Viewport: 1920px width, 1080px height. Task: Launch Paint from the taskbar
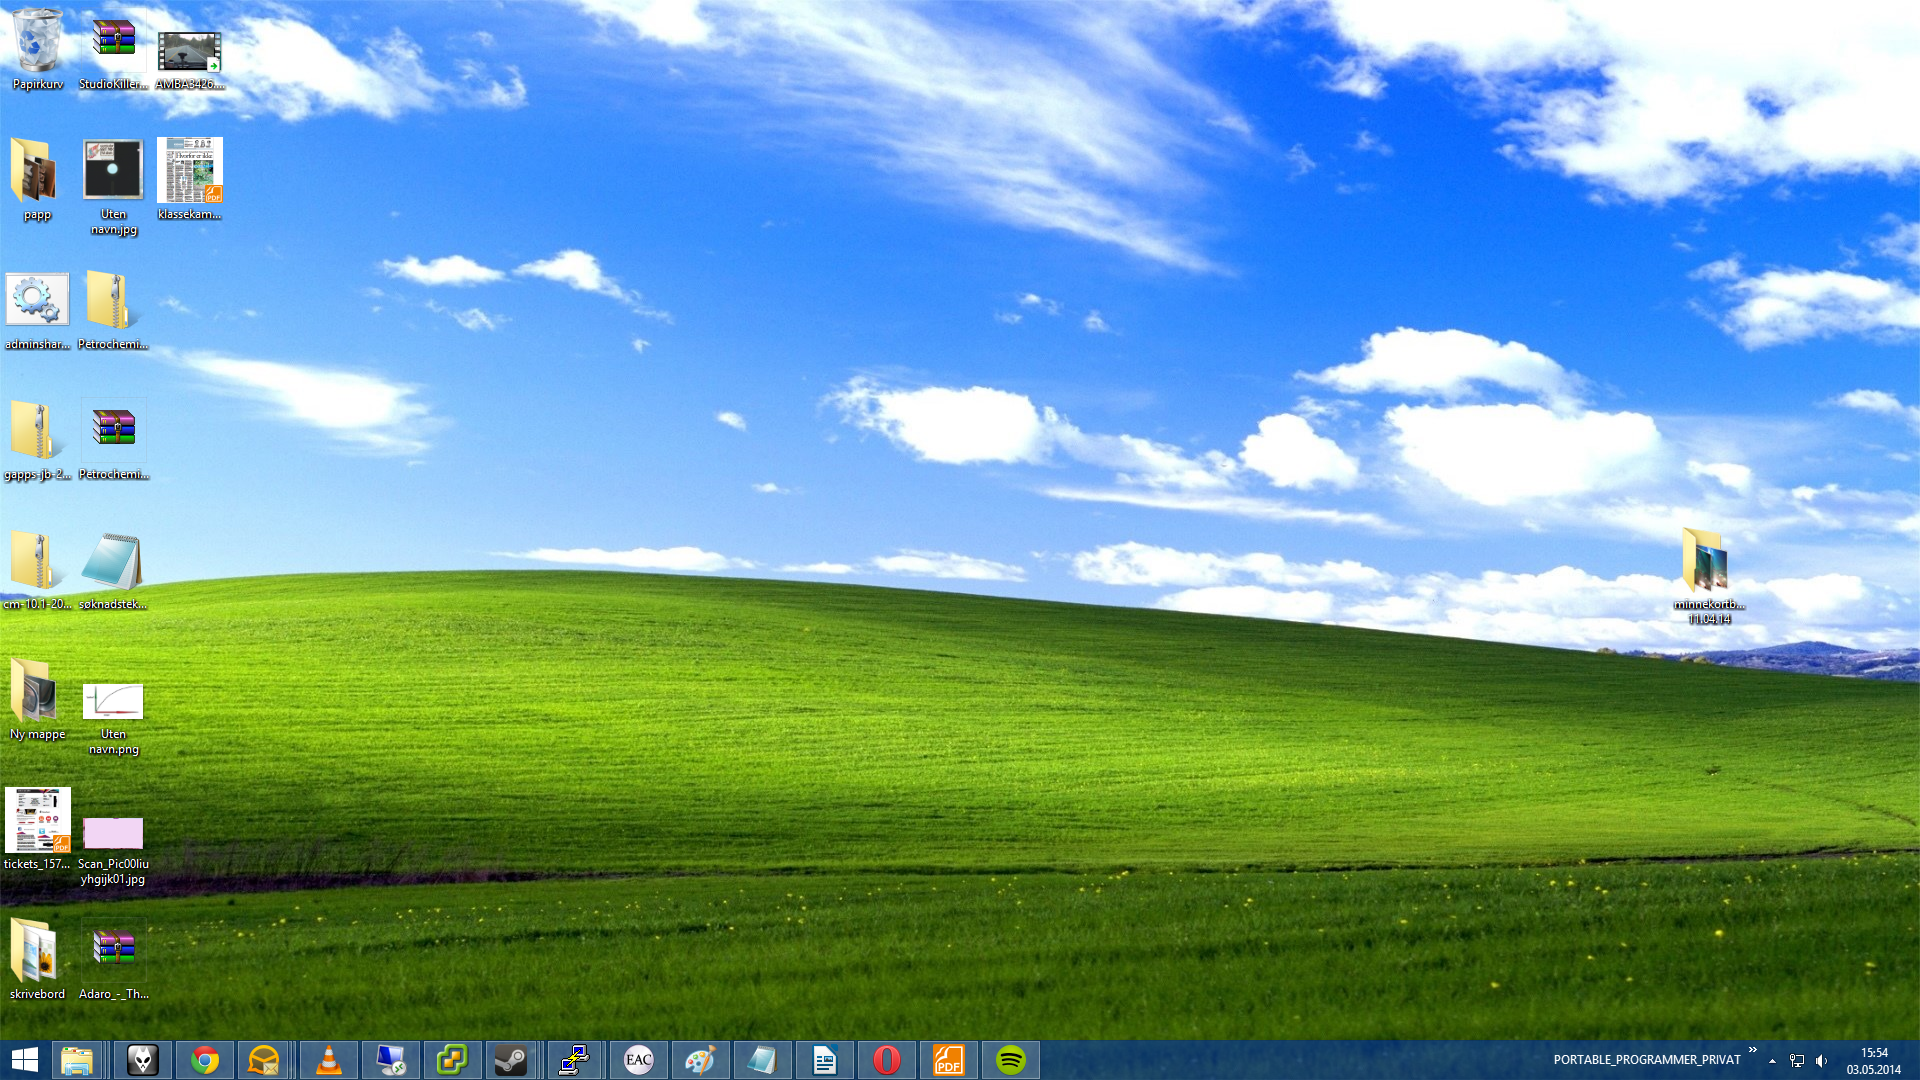pyautogui.click(x=700, y=1060)
